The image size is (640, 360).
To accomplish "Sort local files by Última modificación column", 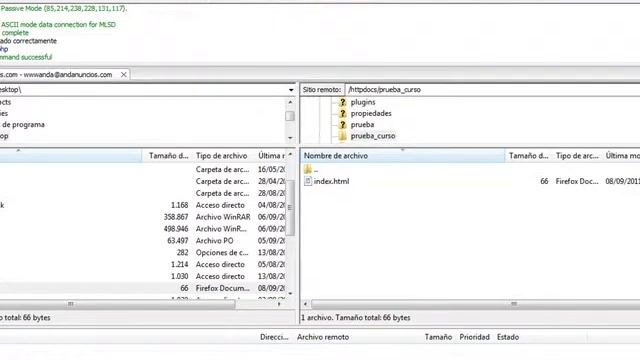I will [271, 156].
